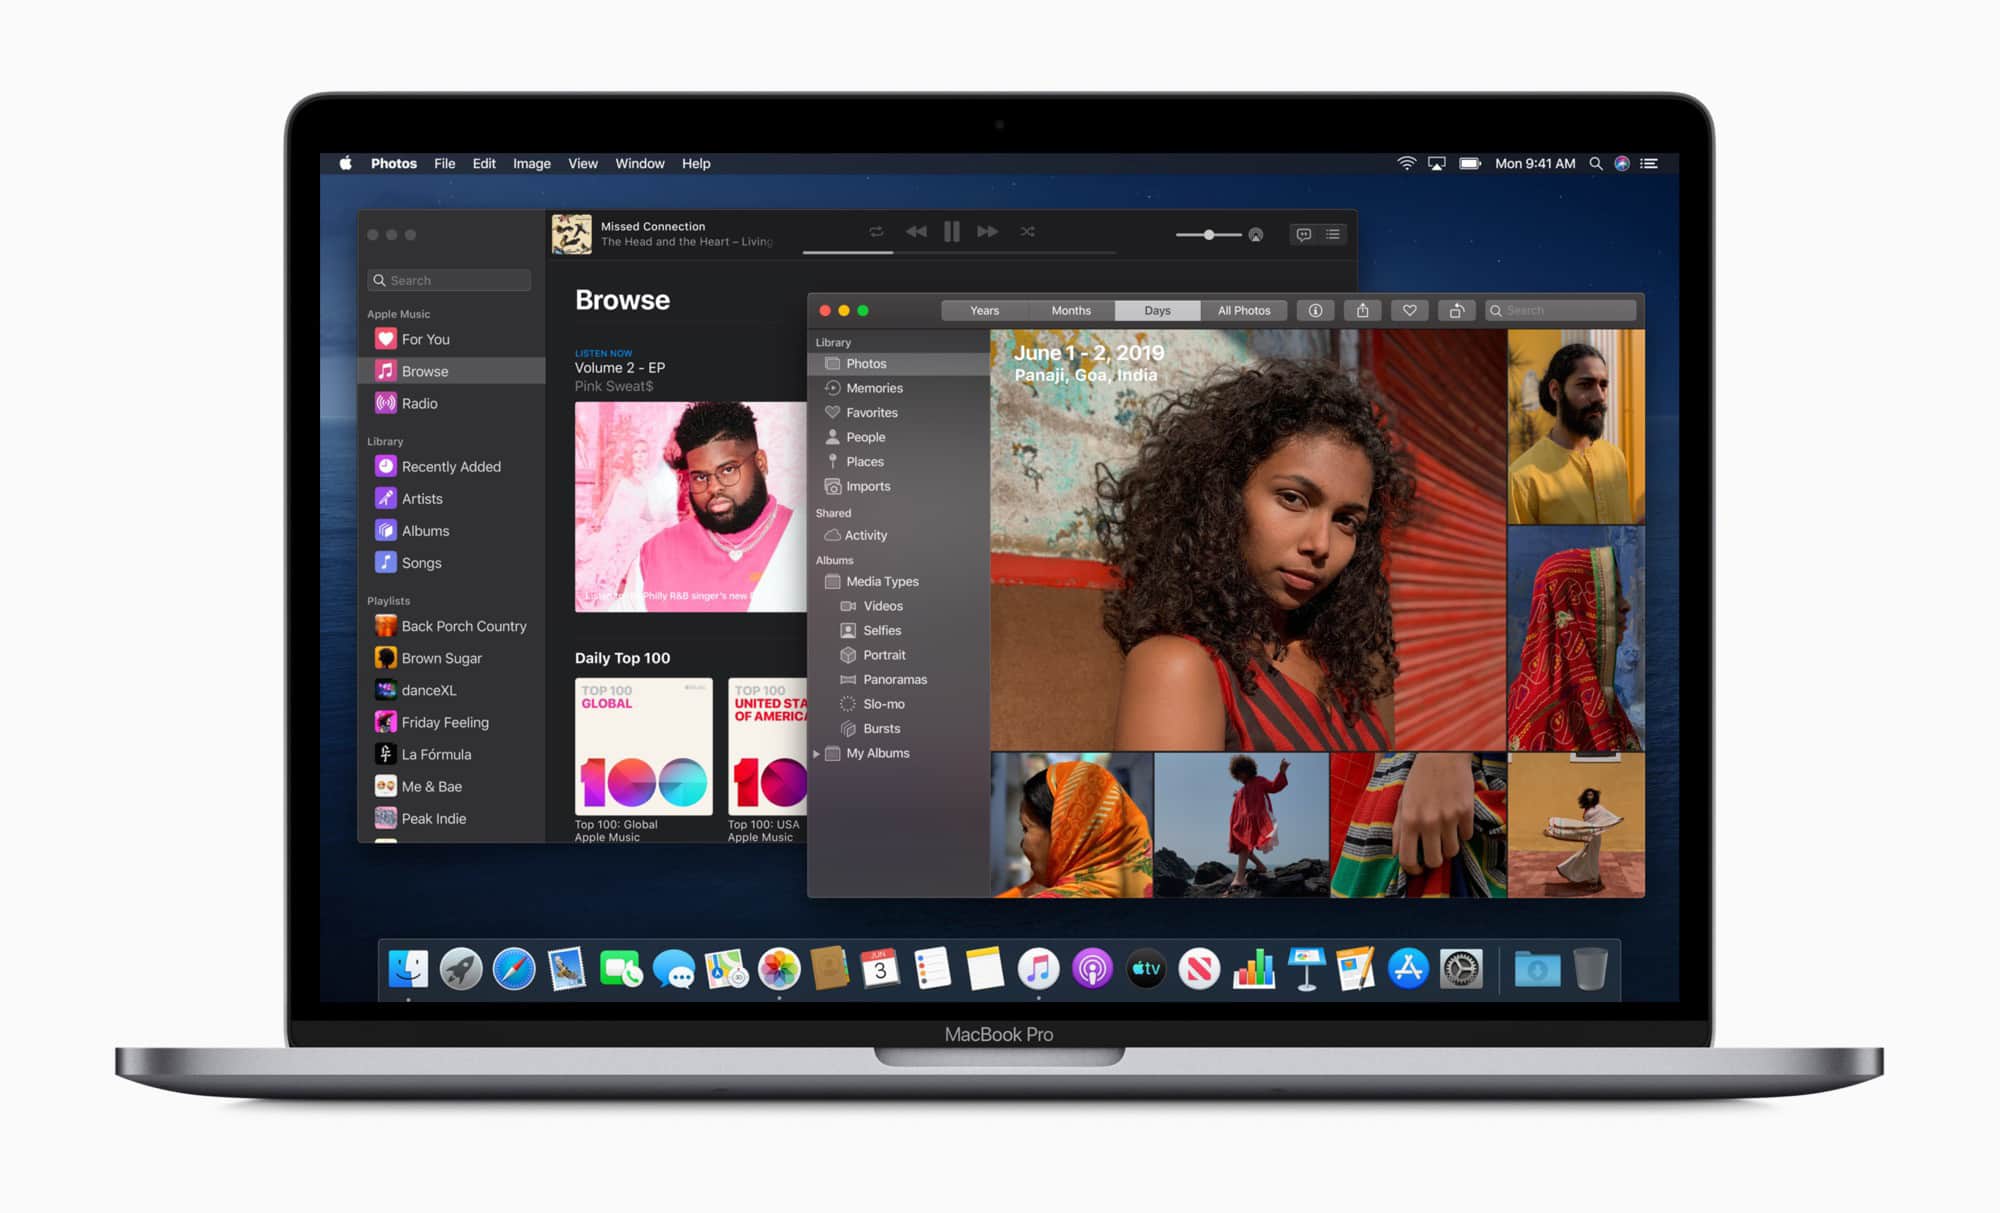
Task: Open the lyrics button in Music window
Action: [x=1303, y=234]
